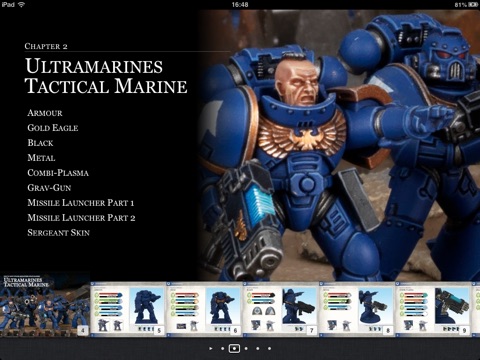Jump to the page 7 thumbnail
The height and width of the screenshot is (360, 480).
point(281,309)
